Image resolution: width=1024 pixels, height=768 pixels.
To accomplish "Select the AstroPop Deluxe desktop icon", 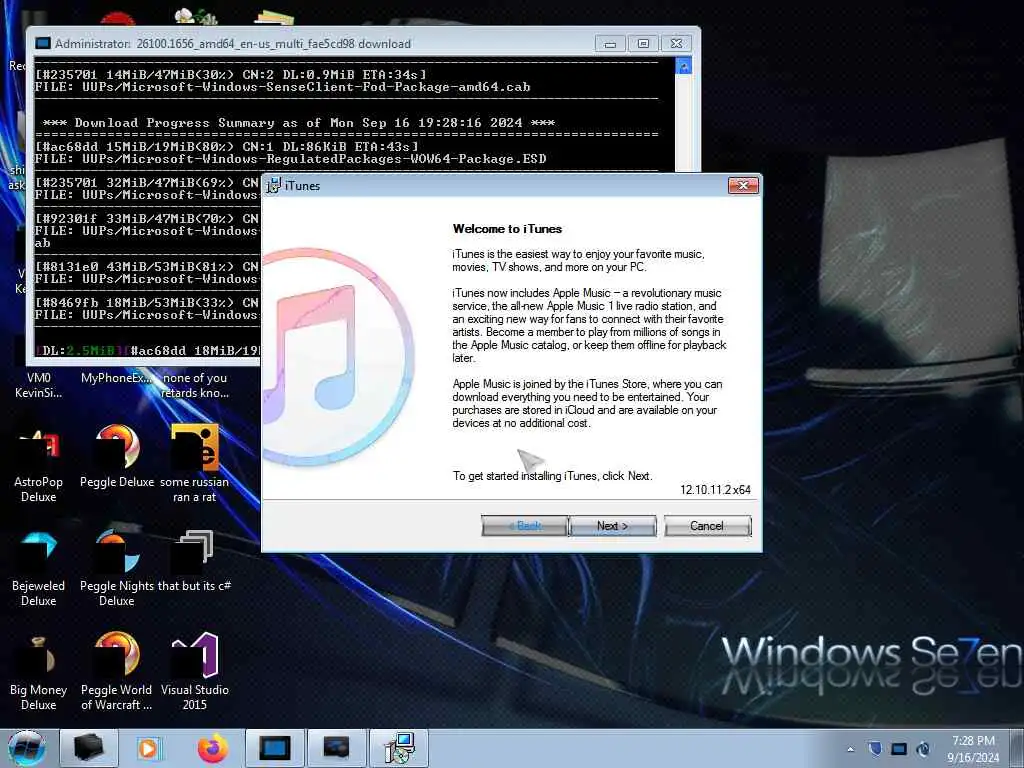I will tap(39, 464).
